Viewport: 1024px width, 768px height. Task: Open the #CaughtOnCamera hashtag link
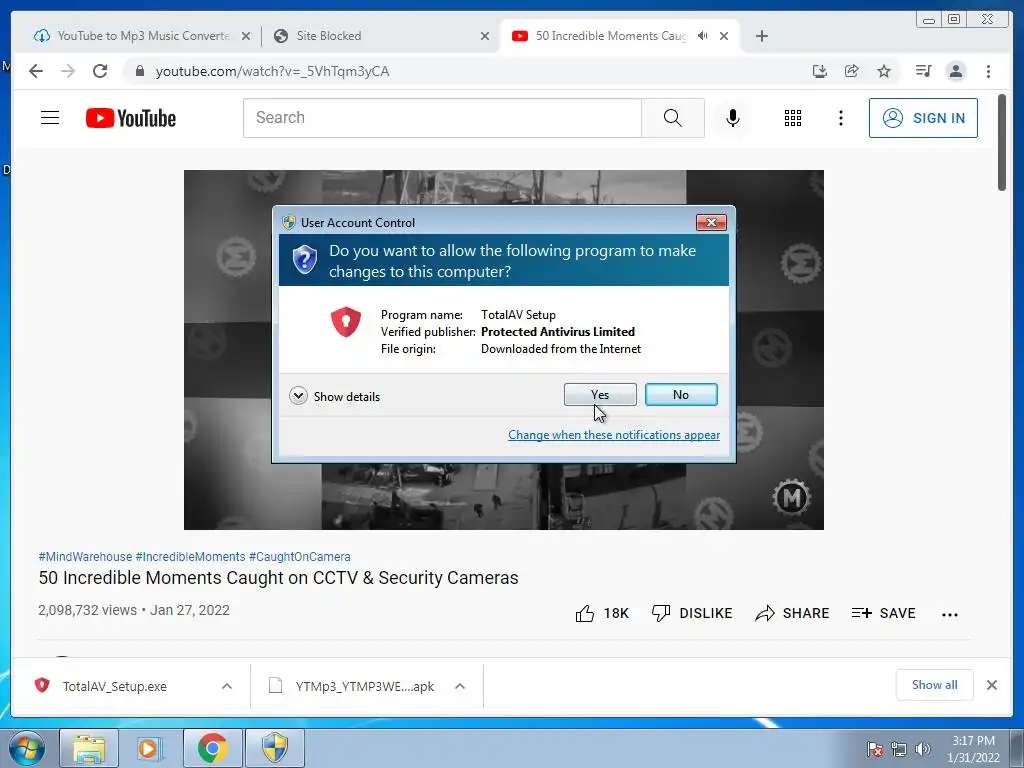[x=300, y=556]
